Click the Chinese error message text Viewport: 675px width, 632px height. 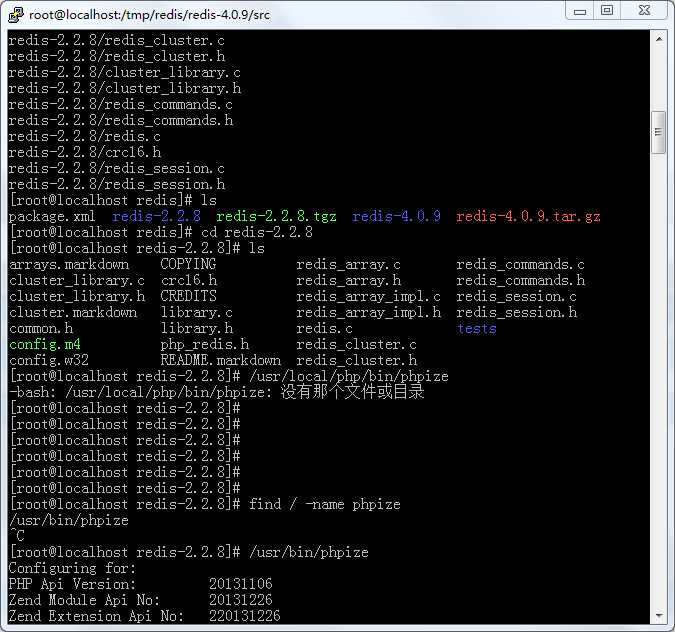click(353, 392)
